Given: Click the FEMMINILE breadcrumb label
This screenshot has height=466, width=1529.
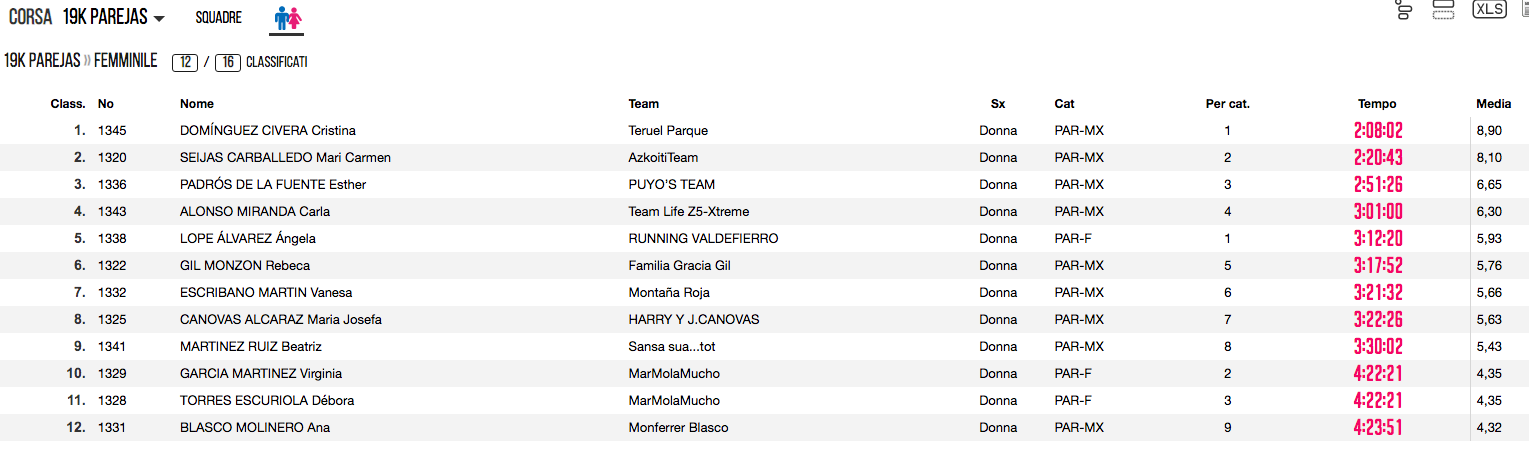Looking at the screenshot, I should pyautogui.click(x=125, y=61).
